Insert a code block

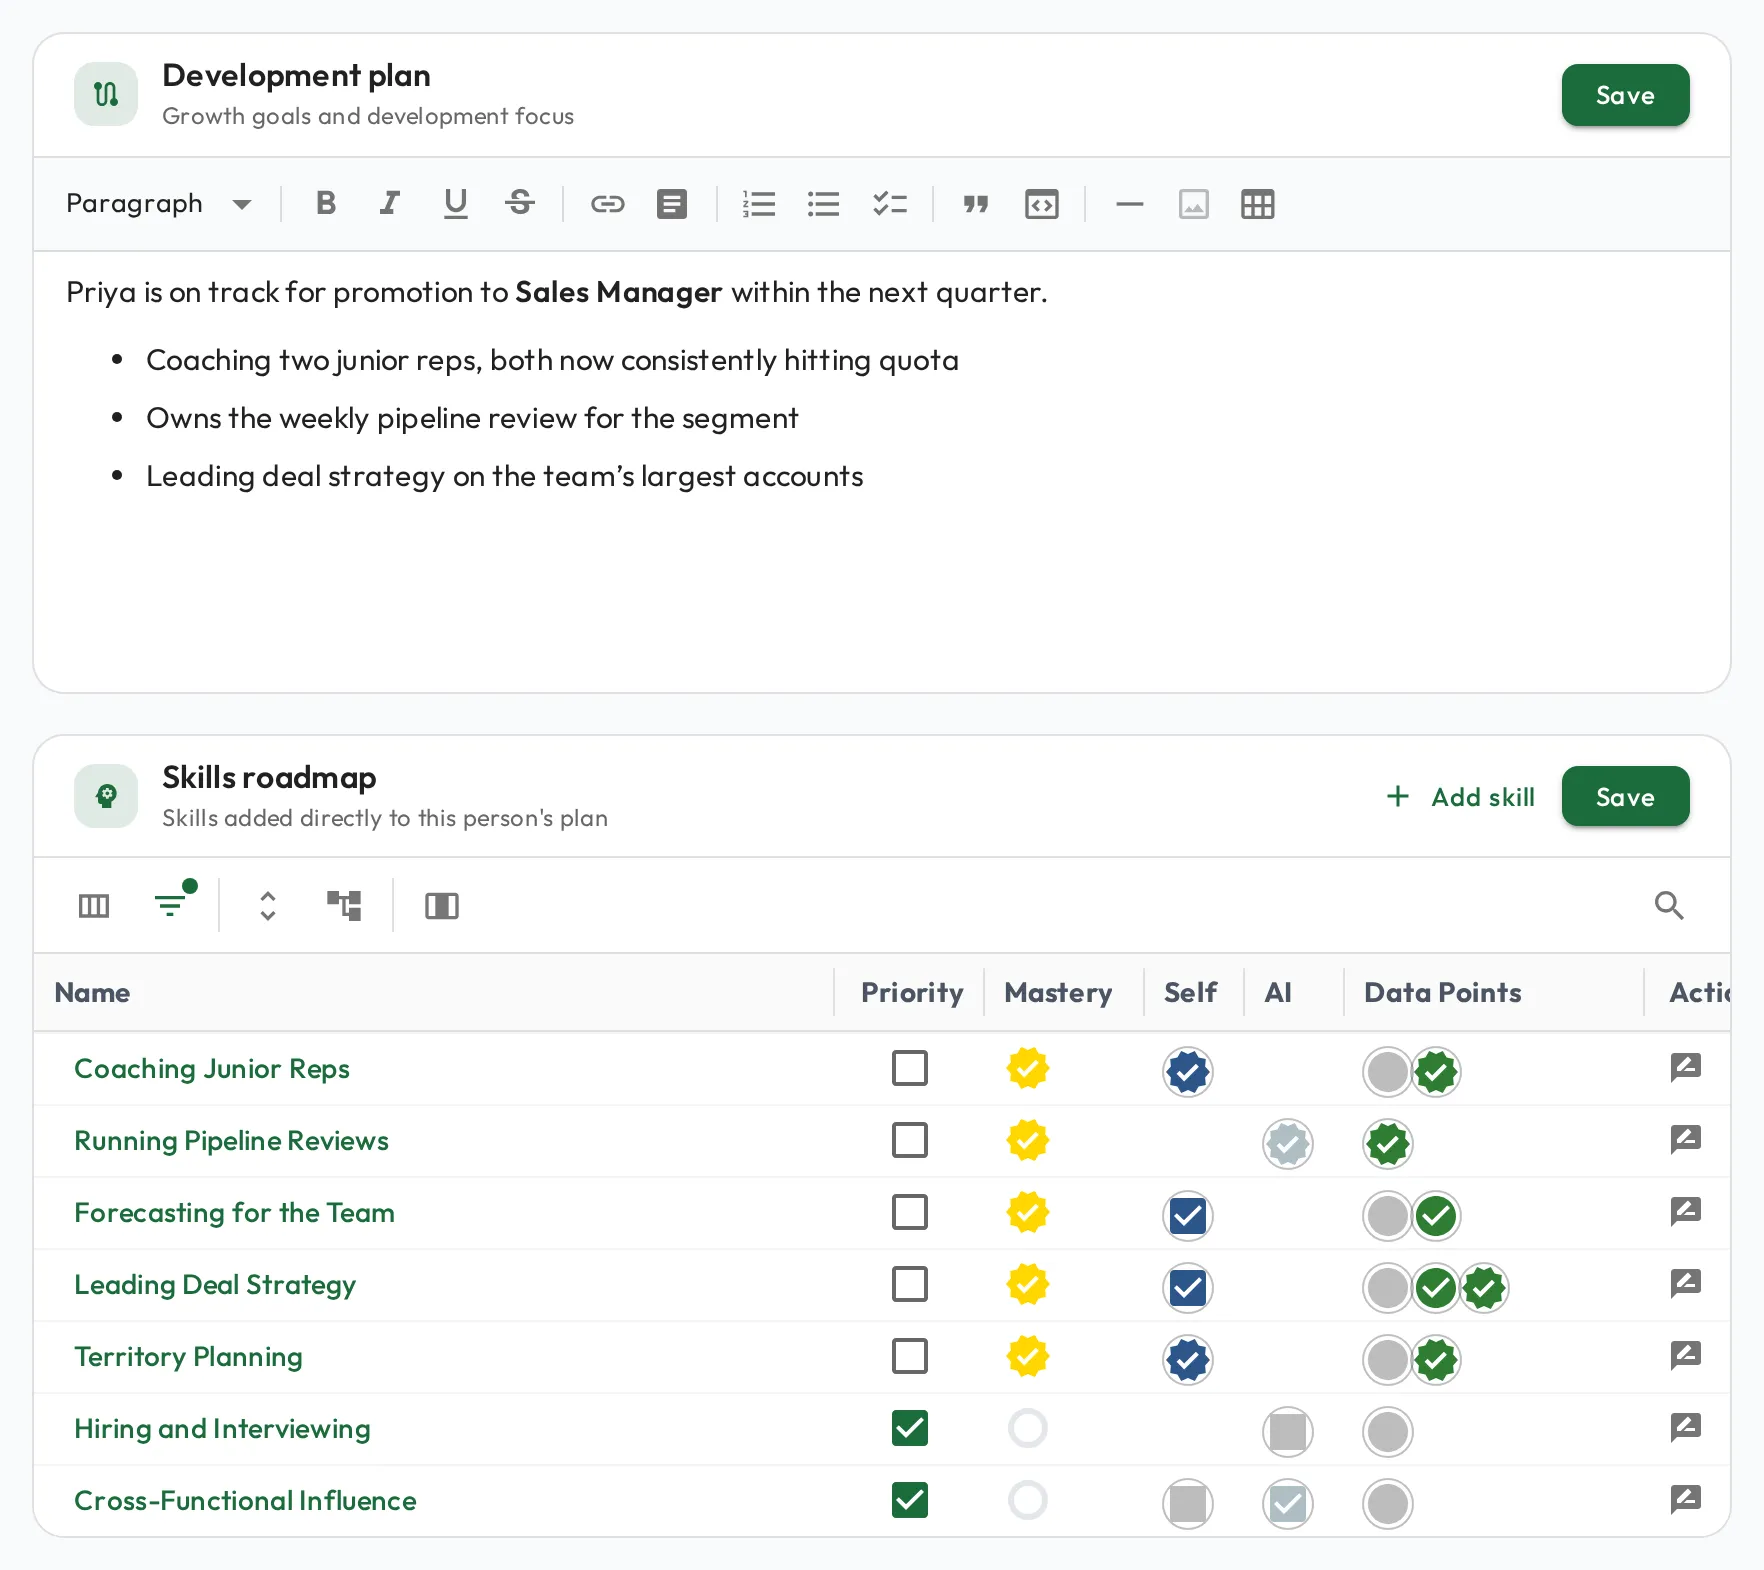(x=1042, y=204)
